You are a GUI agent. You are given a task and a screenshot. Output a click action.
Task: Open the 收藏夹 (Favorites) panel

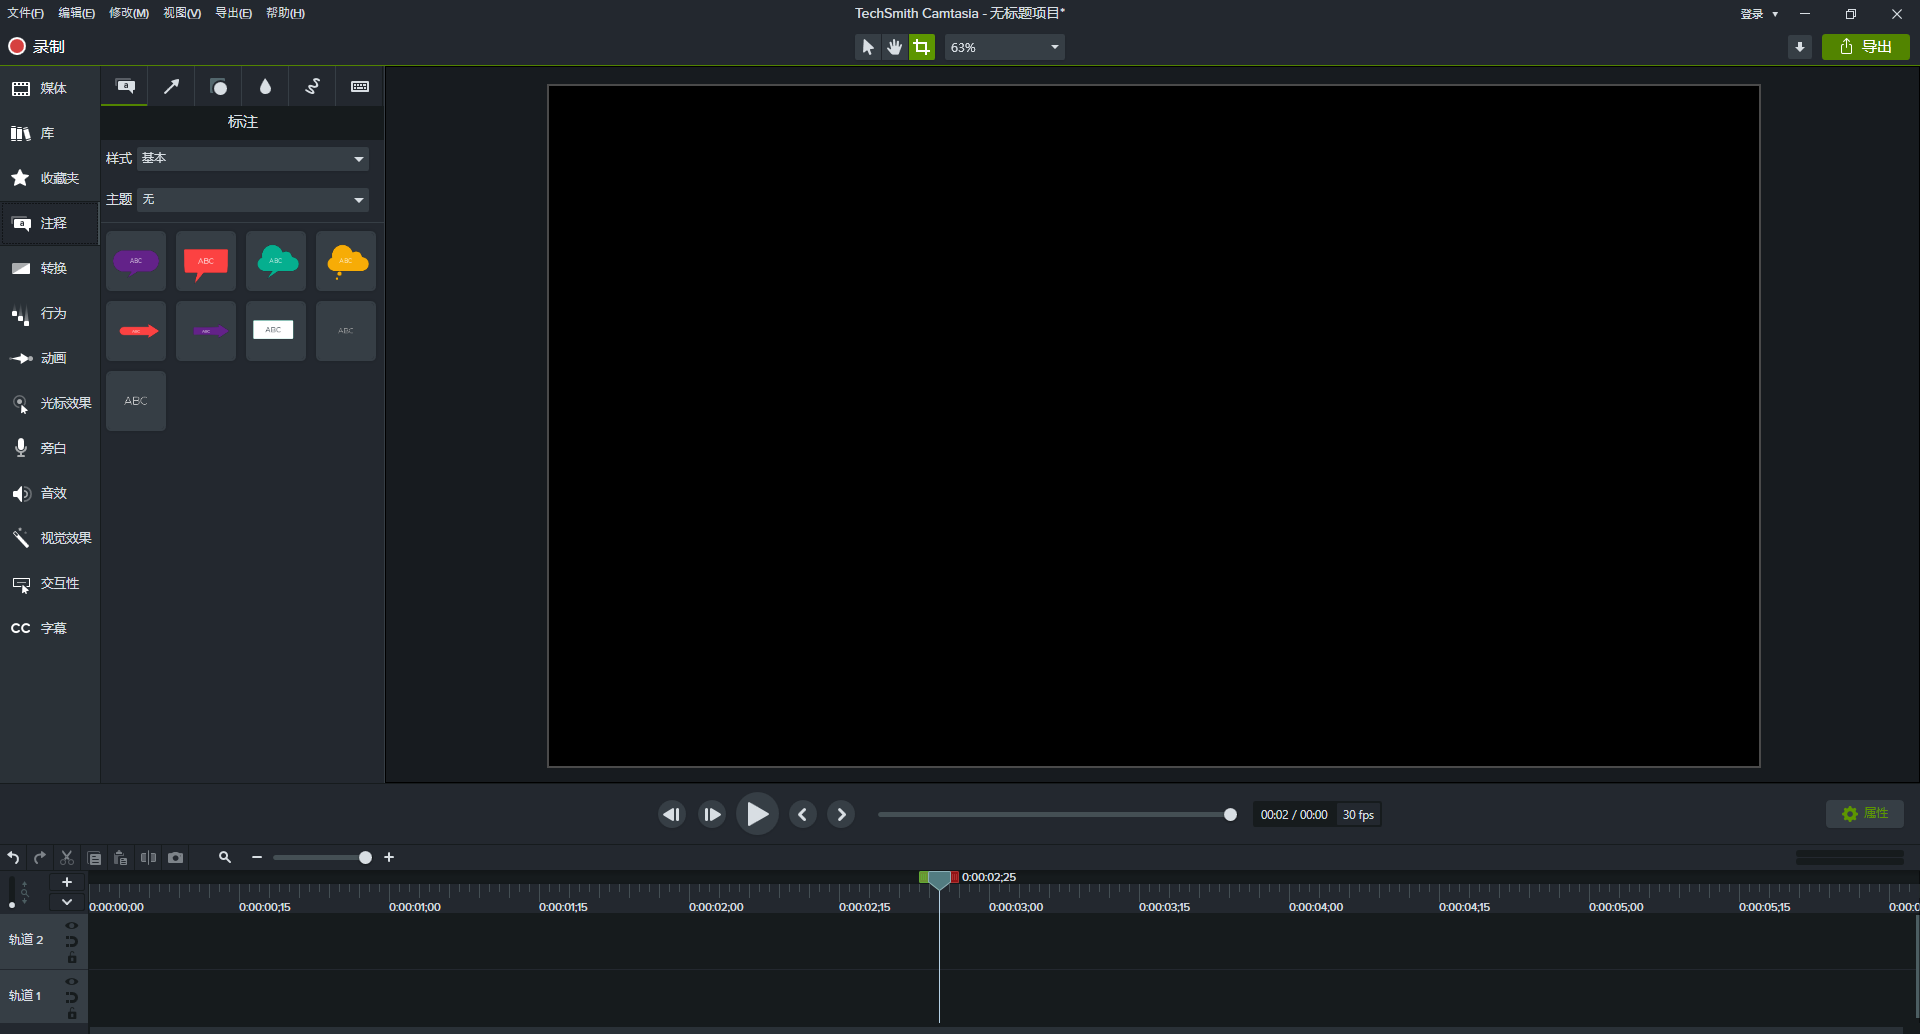pyautogui.click(x=50, y=179)
